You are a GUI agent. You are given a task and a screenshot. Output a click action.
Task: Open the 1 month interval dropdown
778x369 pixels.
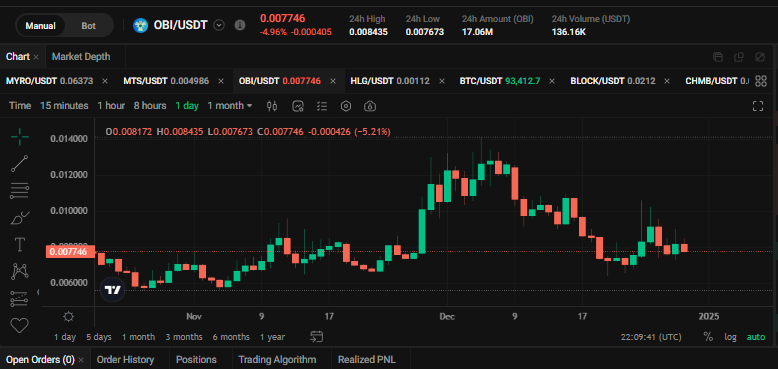point(230,106)
